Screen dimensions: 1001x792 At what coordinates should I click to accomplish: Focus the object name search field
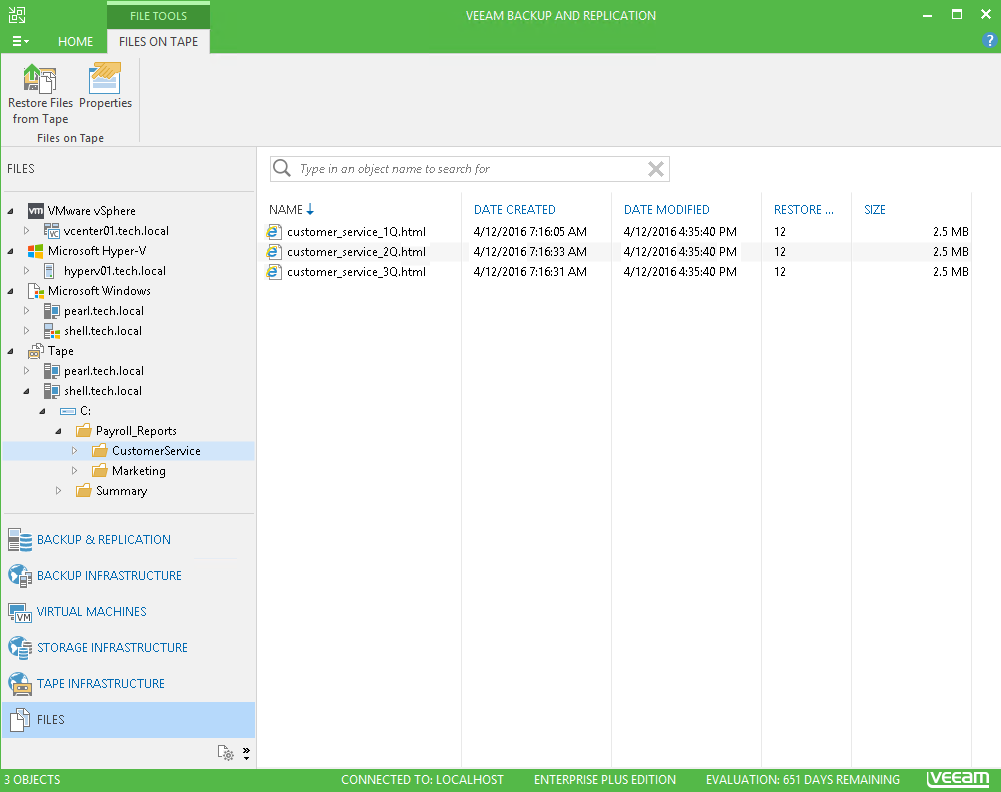(x=469, y=169)
